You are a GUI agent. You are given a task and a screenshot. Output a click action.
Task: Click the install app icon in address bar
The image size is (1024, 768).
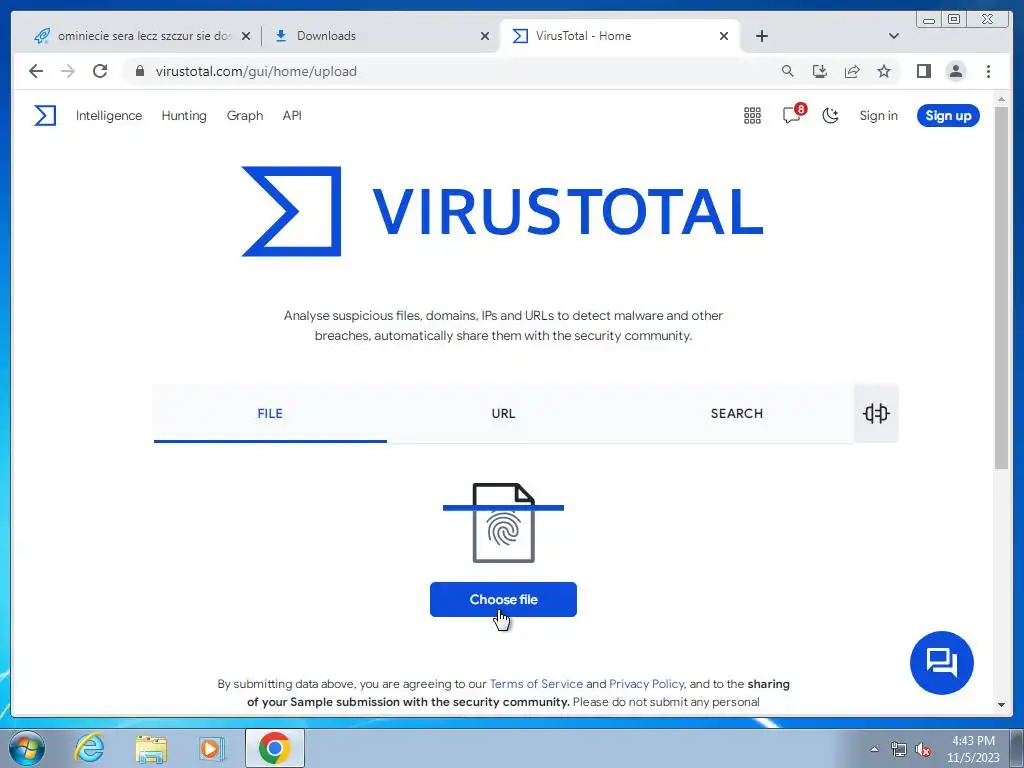pos(820,71)
